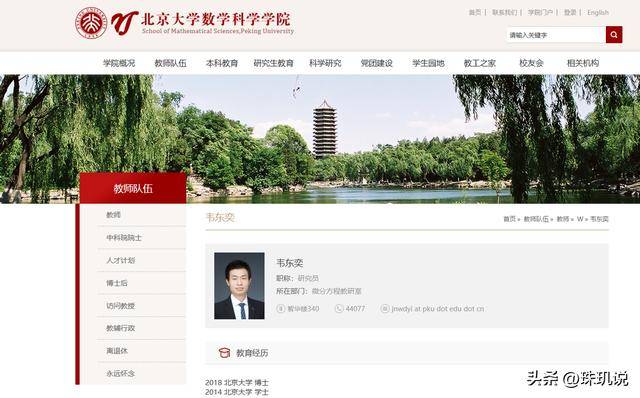Click the 韦东奕 name inside the profile card
Screen dimensions: 640x398
click(x=289, y=263)
